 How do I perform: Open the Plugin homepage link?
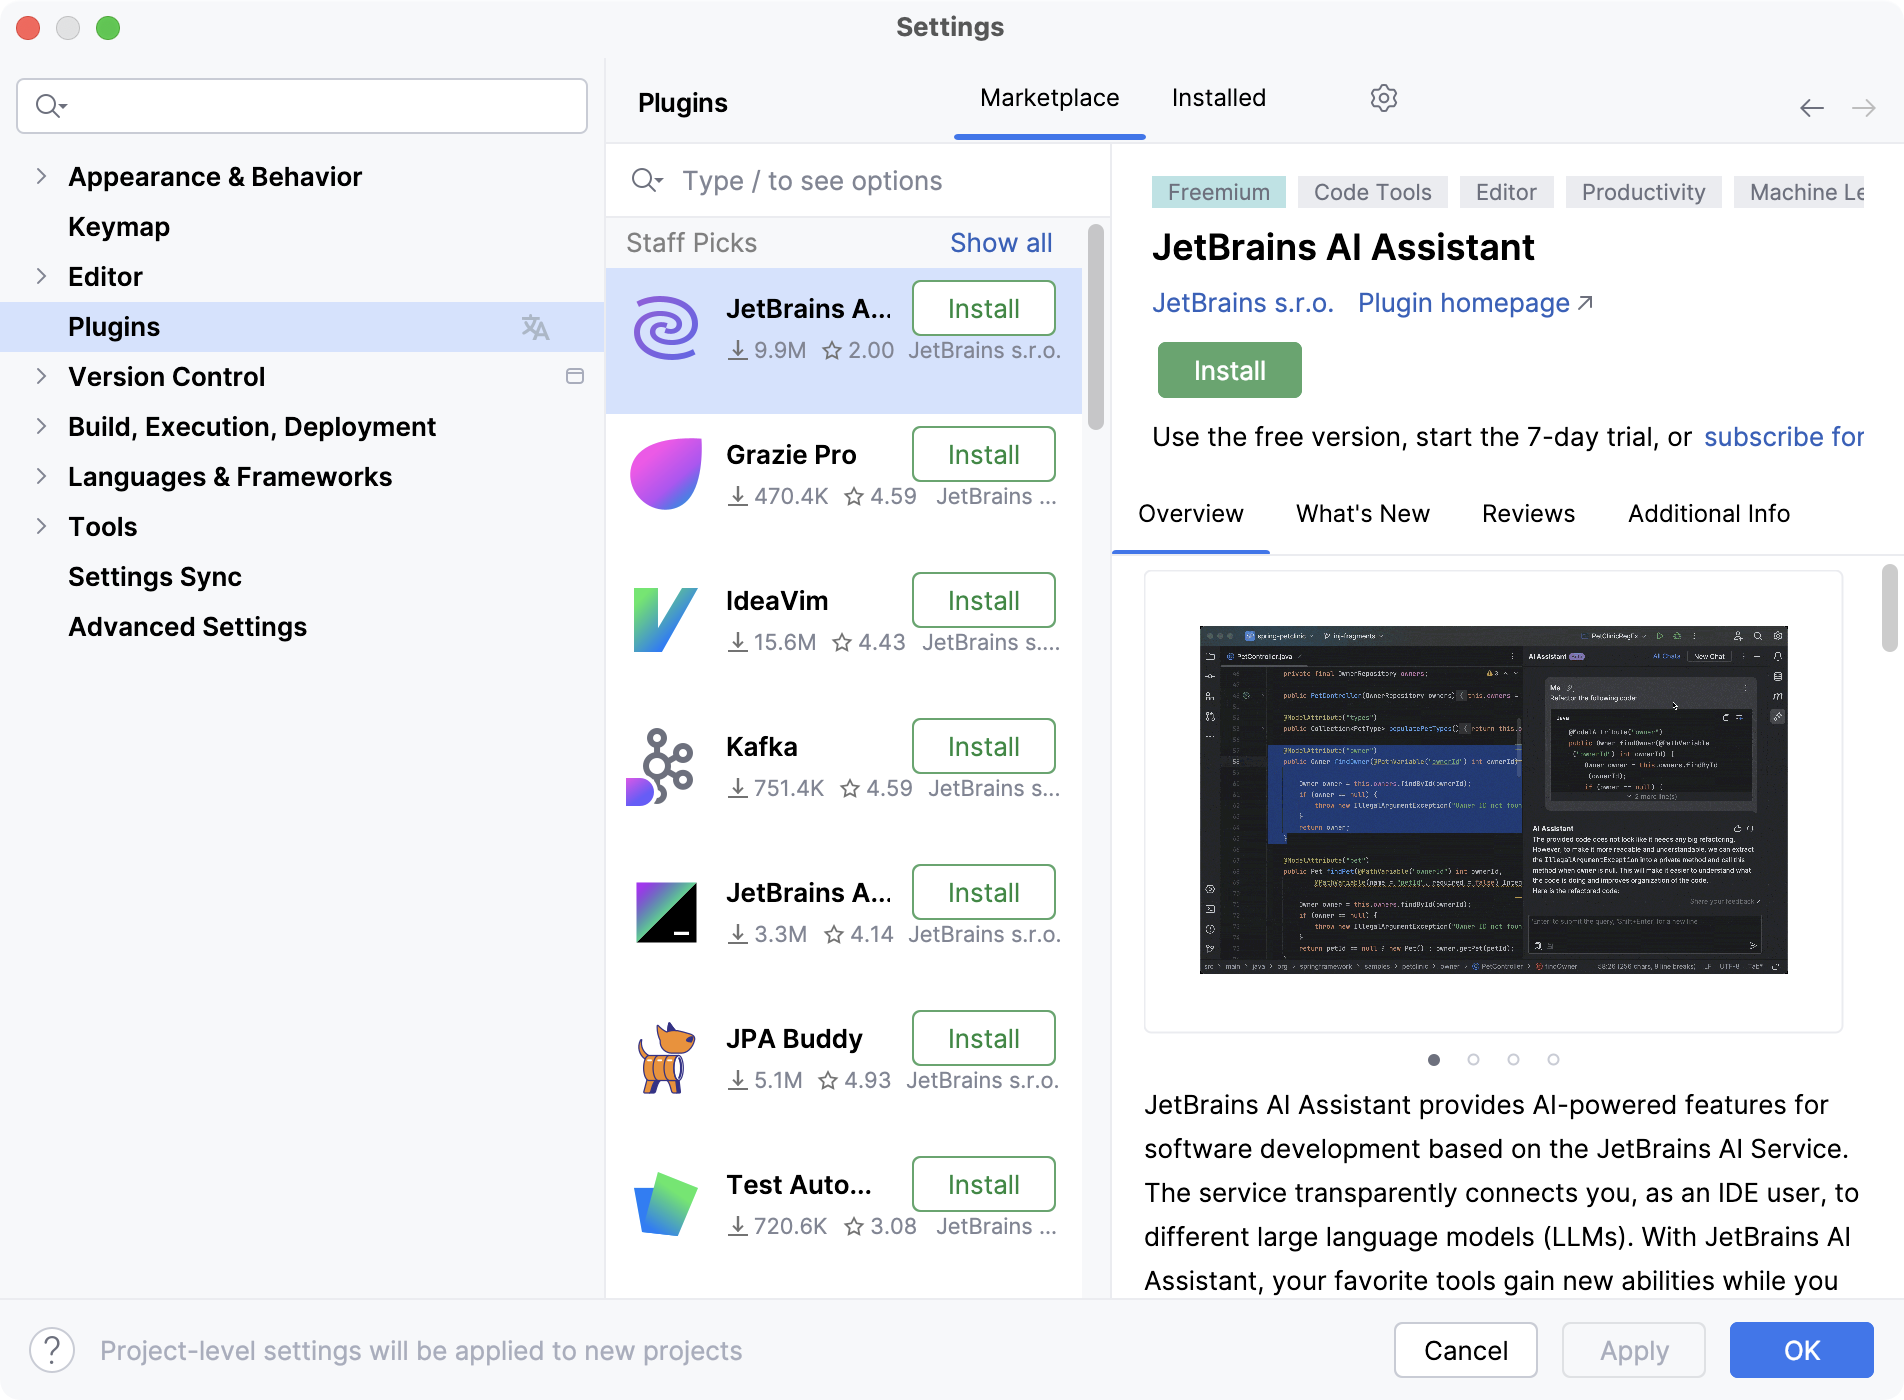point(1464,303)
